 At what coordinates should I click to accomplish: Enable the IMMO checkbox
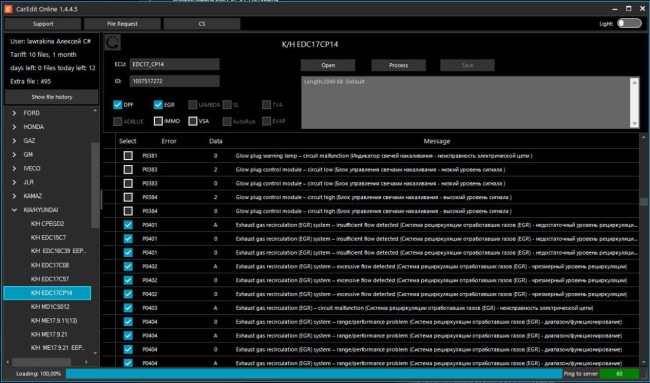[x=158, y=121]
